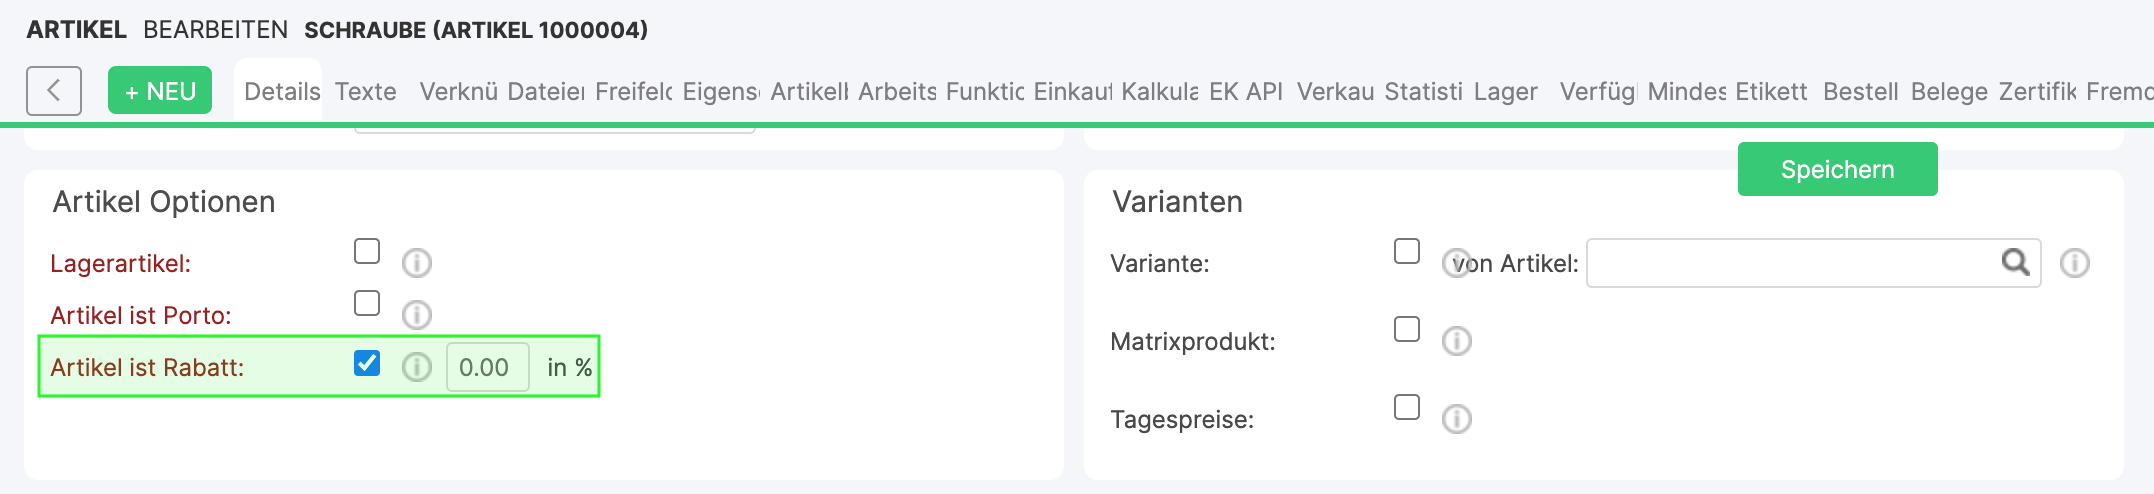Click the magnifier icon in von Artikel field

point(2015,263)
